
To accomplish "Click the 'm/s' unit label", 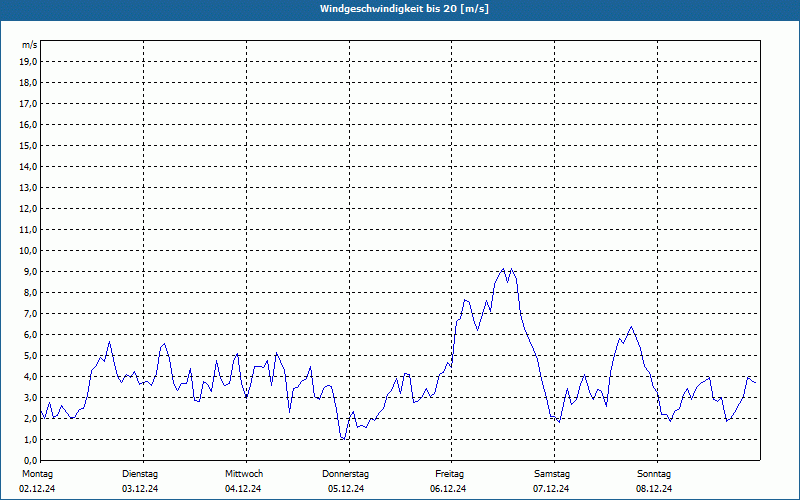I will [x=30, y=45].
